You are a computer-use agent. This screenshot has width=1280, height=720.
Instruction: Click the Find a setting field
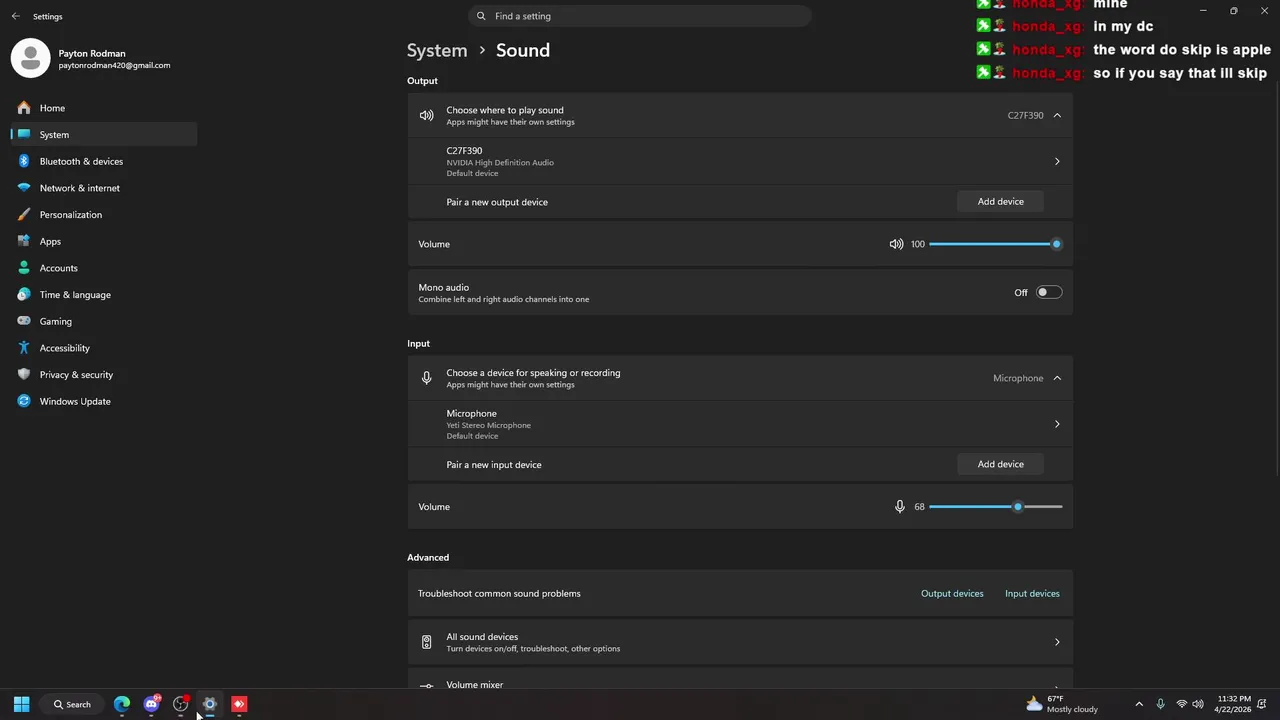click(x=640, y=16)
